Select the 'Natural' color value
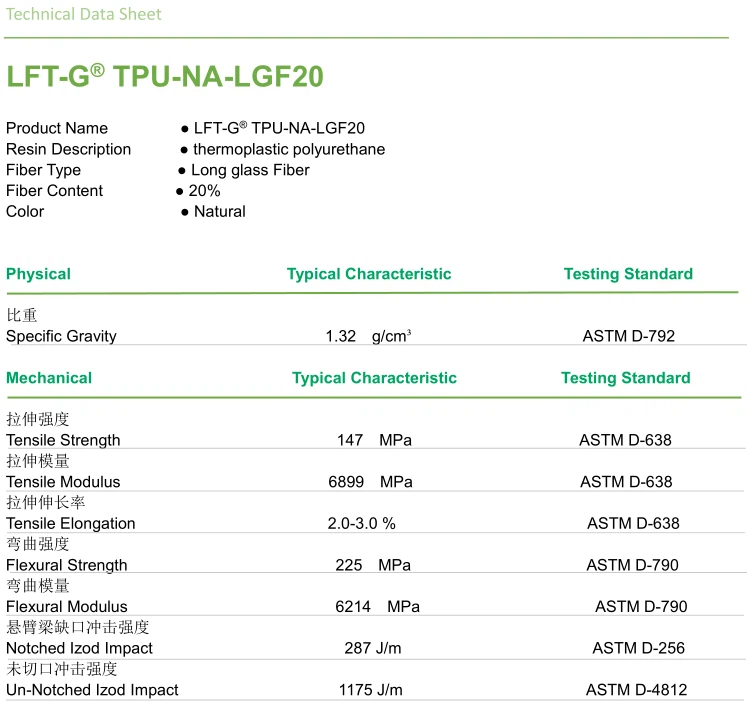Viewport: 747px width, 702px height. coord(220,211)
